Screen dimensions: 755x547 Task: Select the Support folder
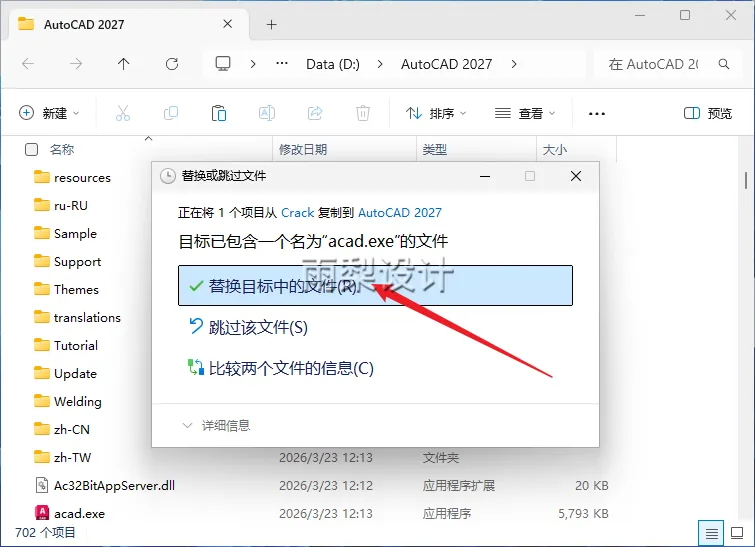[x=77, y=261]
